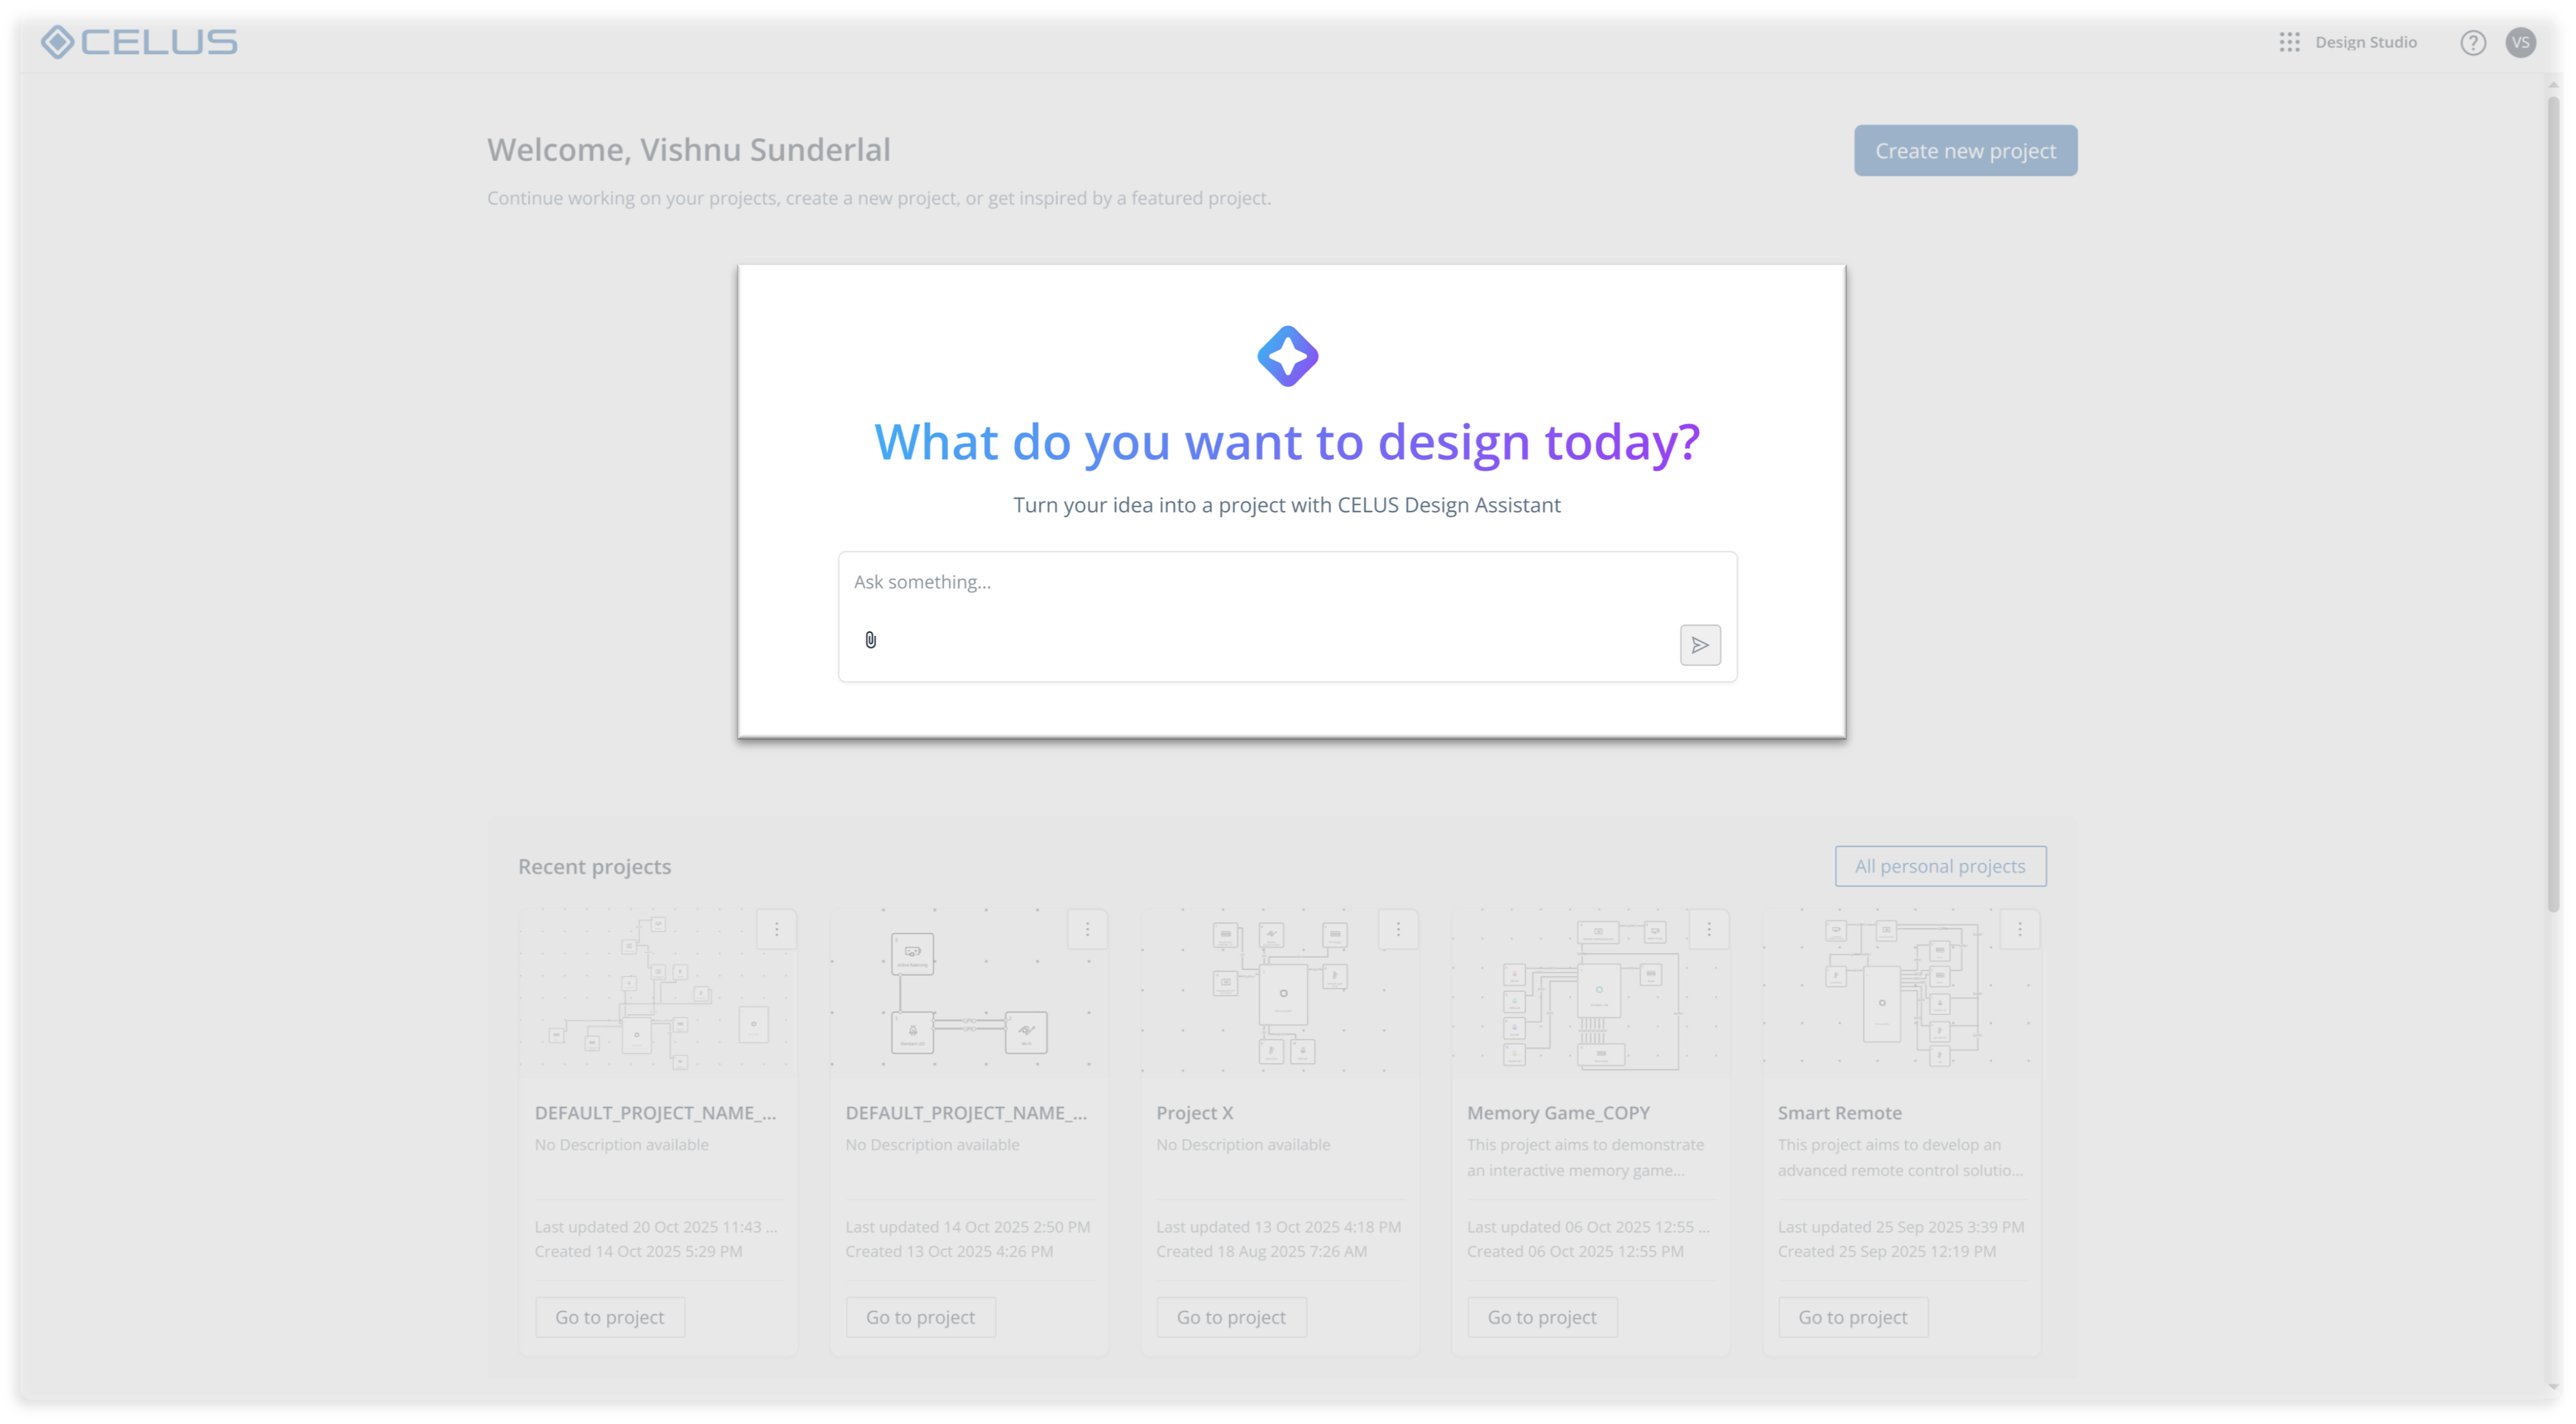Viewport: 2576px width, 1424px height.
Task: Click the Design Studio label
Action: click(2365, 42)
